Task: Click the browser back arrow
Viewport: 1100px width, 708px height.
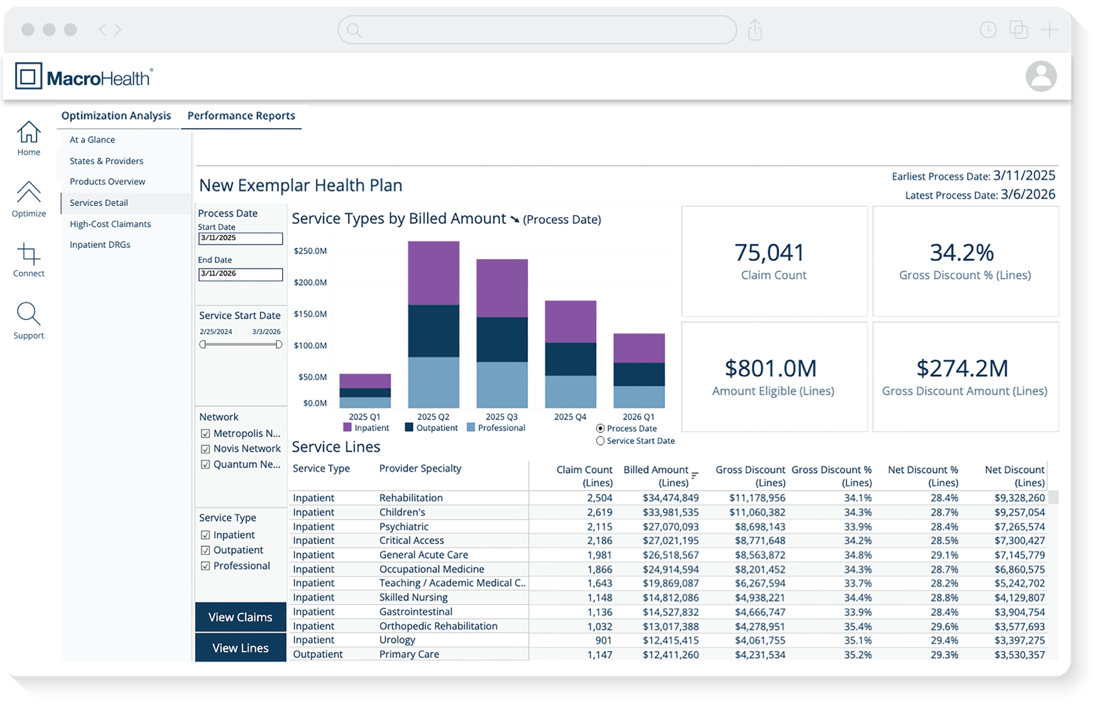Action: tap(102, 29)
